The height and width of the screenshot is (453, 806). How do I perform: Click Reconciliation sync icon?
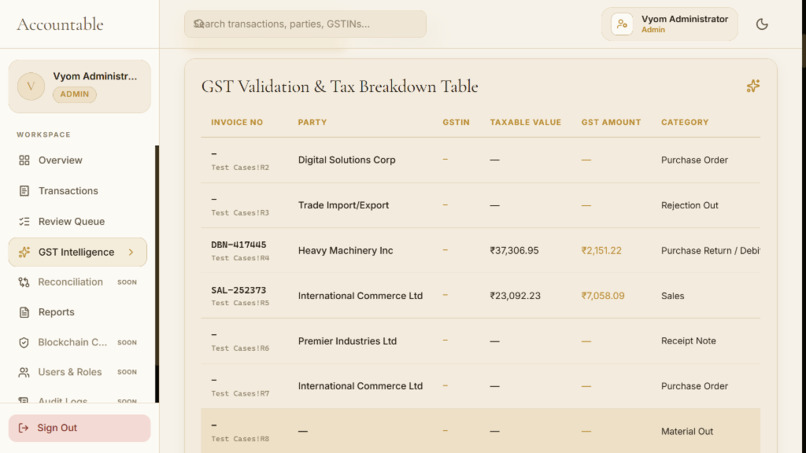click(24, 282)
